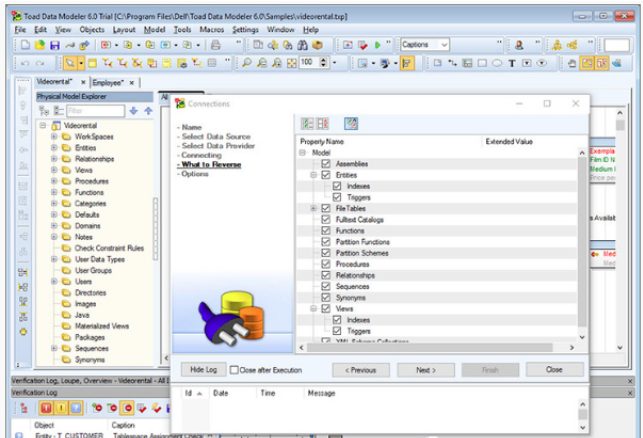Click the deselect-all red marks icon in Connections
The width and height of the screenshot is (643, 438).
pyautogui.click(x=323, y=123)
